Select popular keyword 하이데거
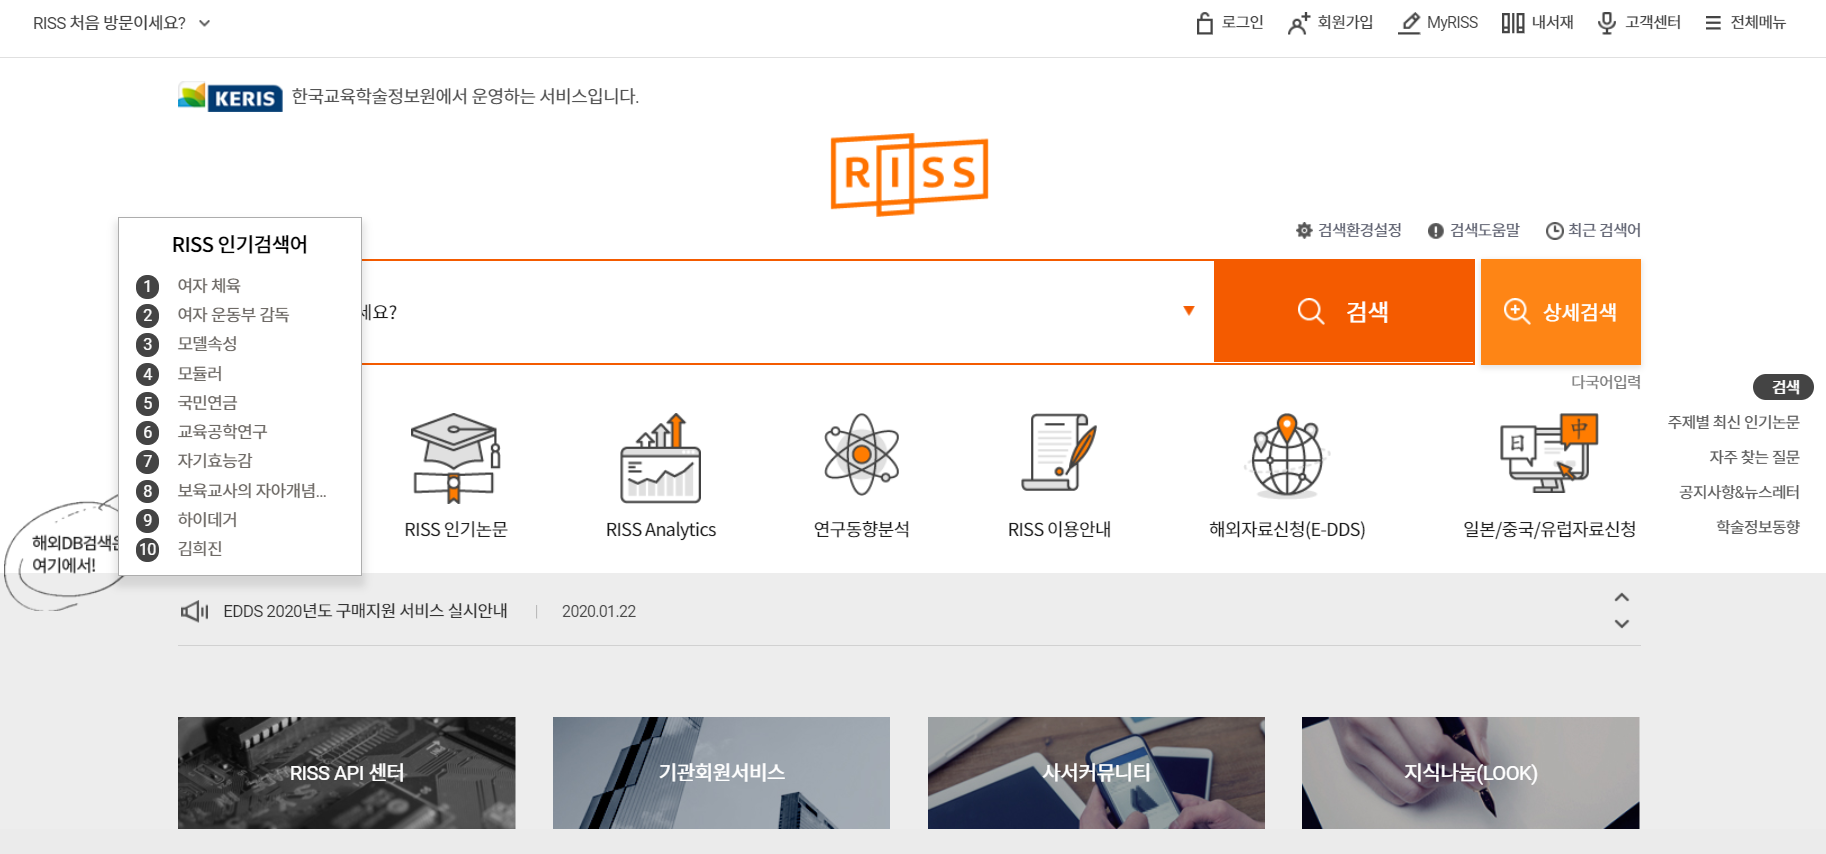Screen dimensions: 1826x854 pos(207,520)
